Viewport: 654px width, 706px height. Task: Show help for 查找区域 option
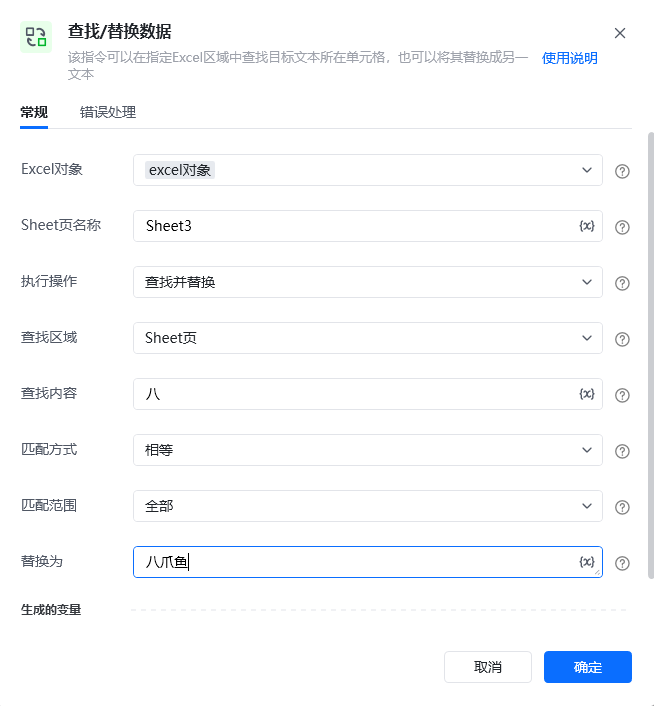click(x=622, y=339)
